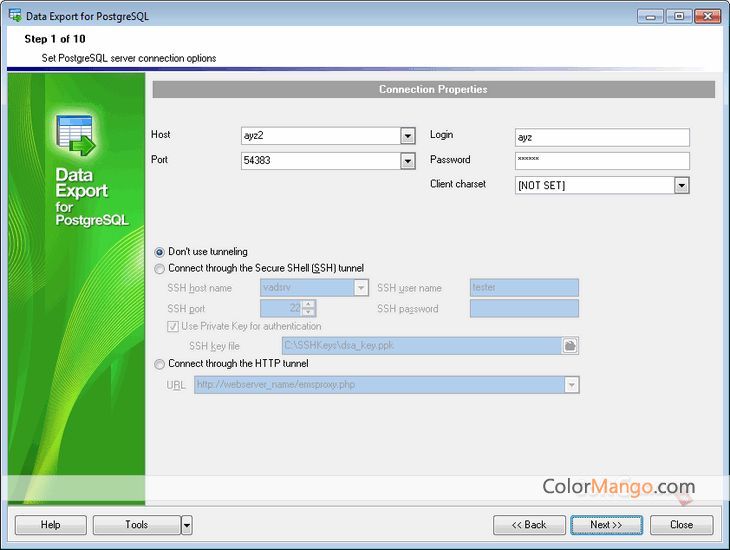The width and height of the screenshot is (730, 550).
Task: Click the Data Export table logo icon
Action: click(76, 136)
